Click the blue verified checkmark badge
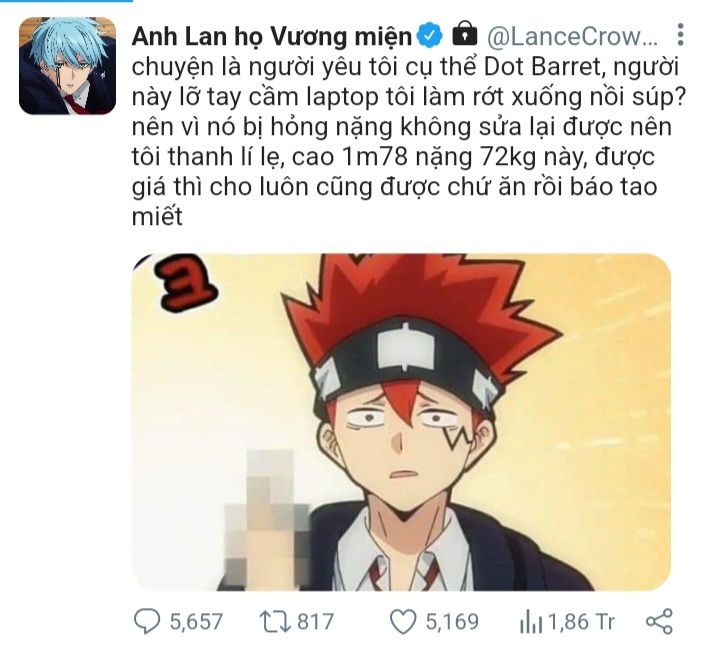This screenshot has width=720, height=647. (429, 35)
